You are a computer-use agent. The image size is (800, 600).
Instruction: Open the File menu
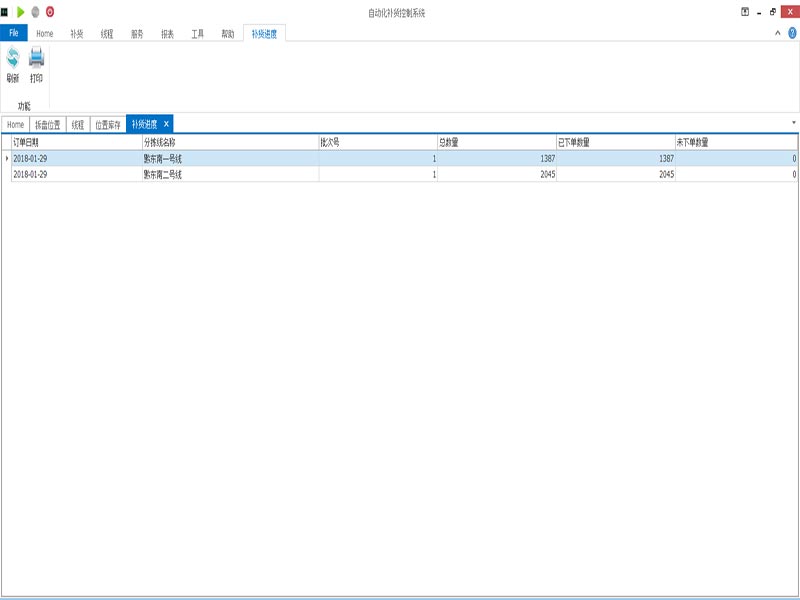[x=14, y=33]
